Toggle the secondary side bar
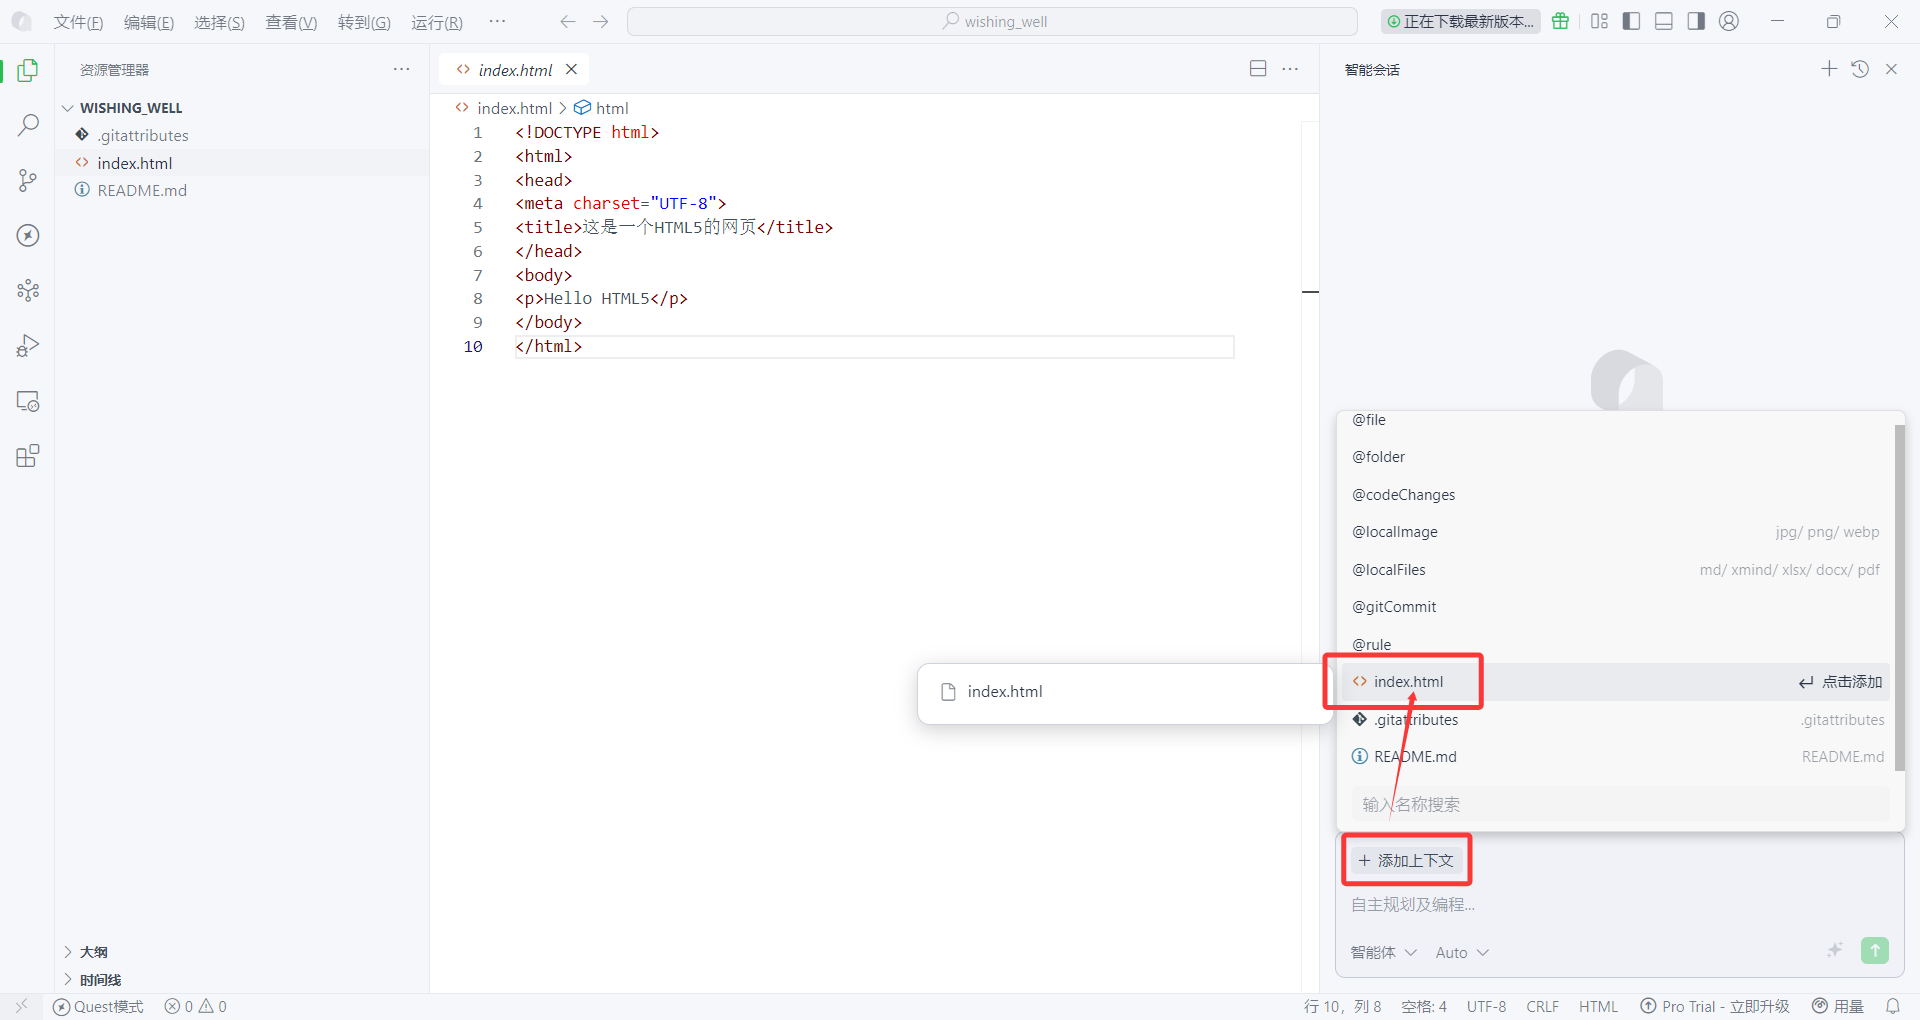 point(1696,21)
